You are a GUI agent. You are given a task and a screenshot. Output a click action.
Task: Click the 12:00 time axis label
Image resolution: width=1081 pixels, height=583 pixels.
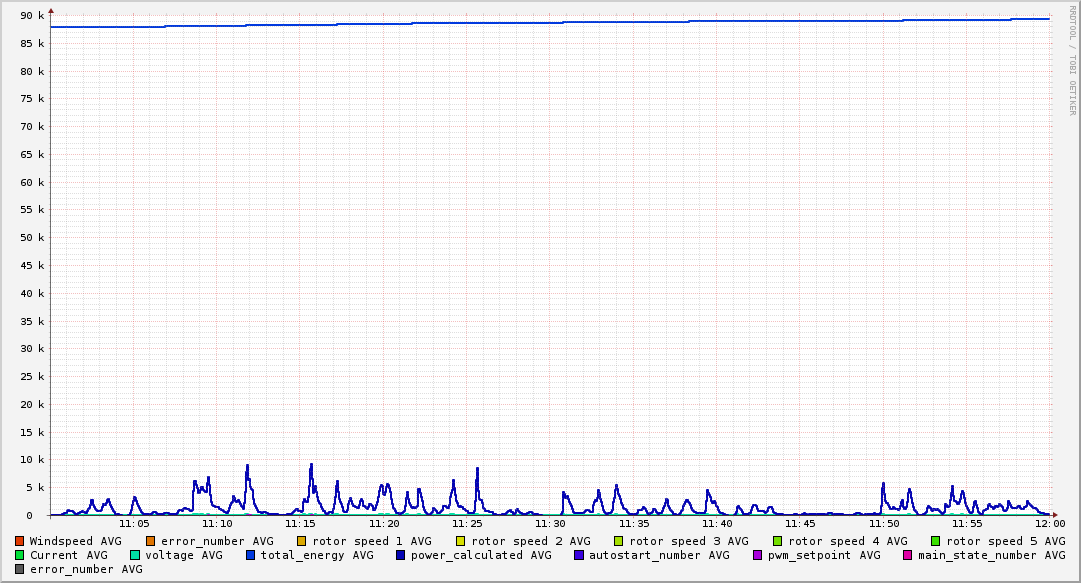(x=1049, y=523)
